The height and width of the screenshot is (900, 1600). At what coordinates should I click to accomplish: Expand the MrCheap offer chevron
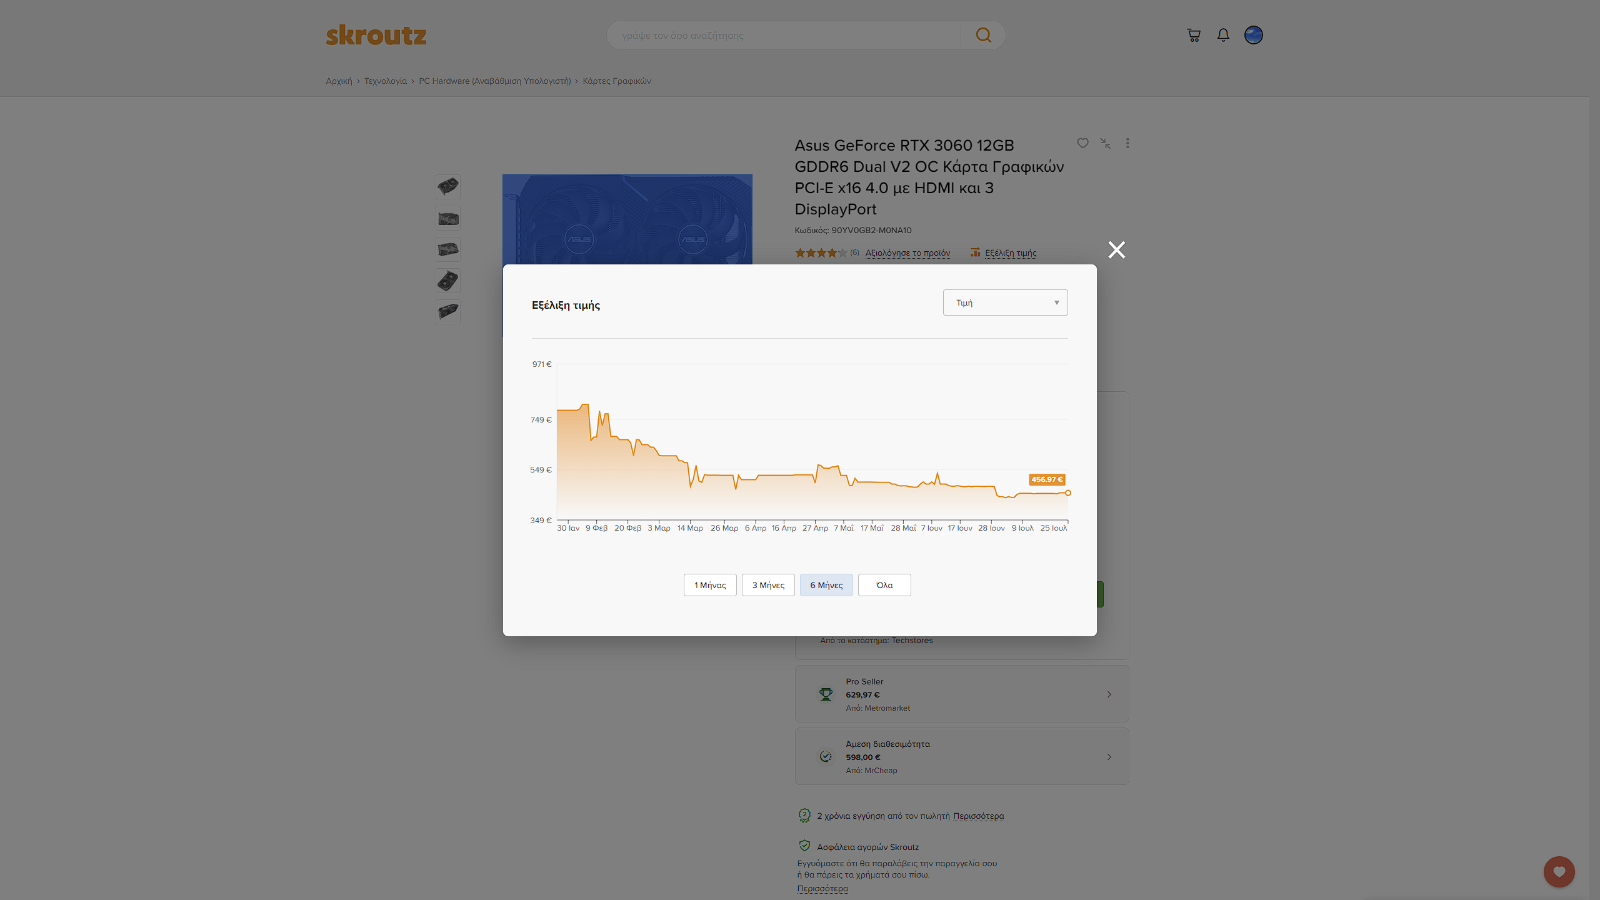click(x=1109, y=757)
